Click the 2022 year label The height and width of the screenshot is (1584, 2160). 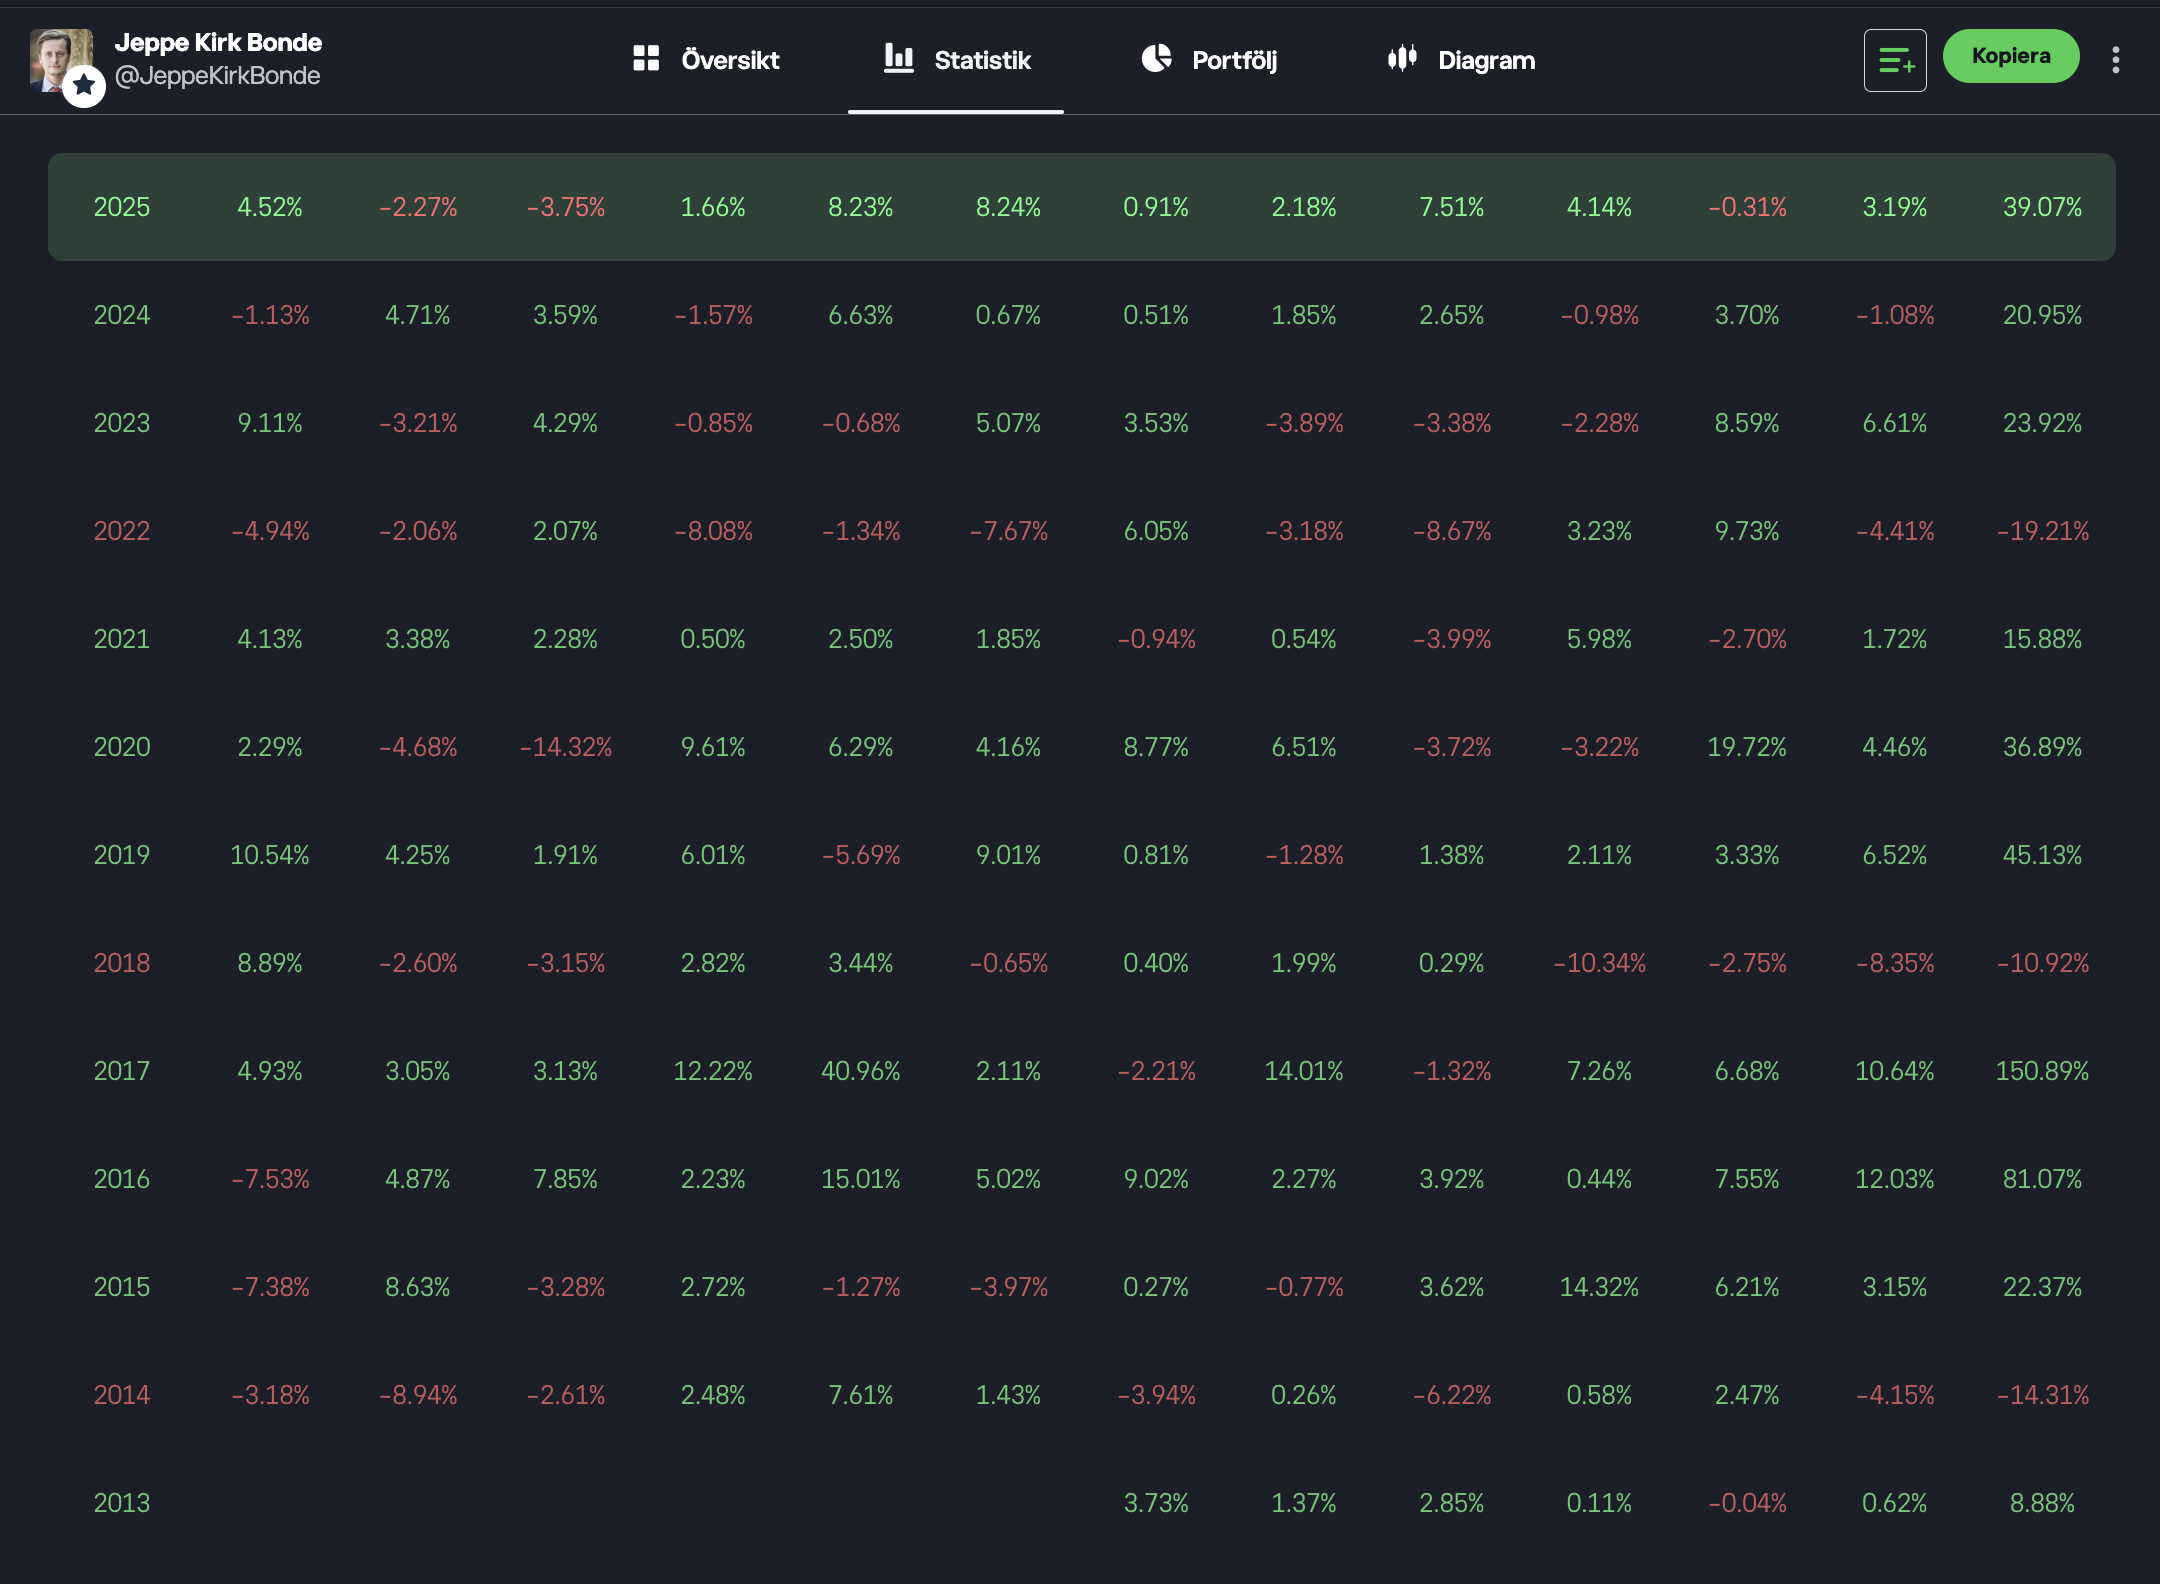[122, 531]
